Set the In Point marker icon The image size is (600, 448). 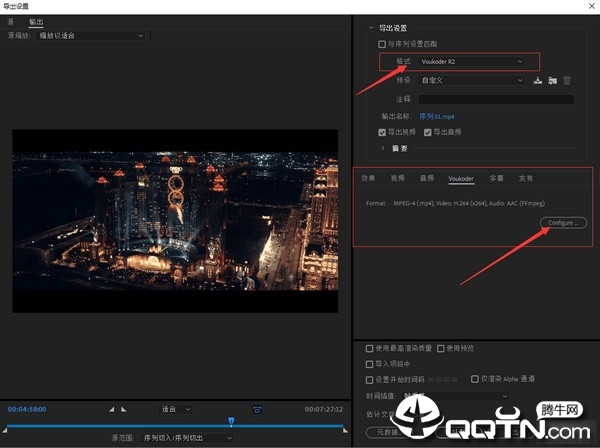[111, 409]
